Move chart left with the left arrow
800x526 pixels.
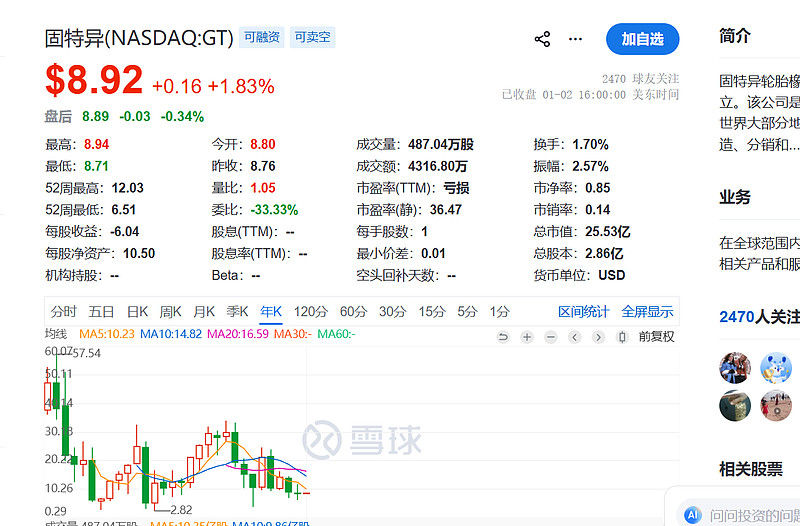coord(574,337)
